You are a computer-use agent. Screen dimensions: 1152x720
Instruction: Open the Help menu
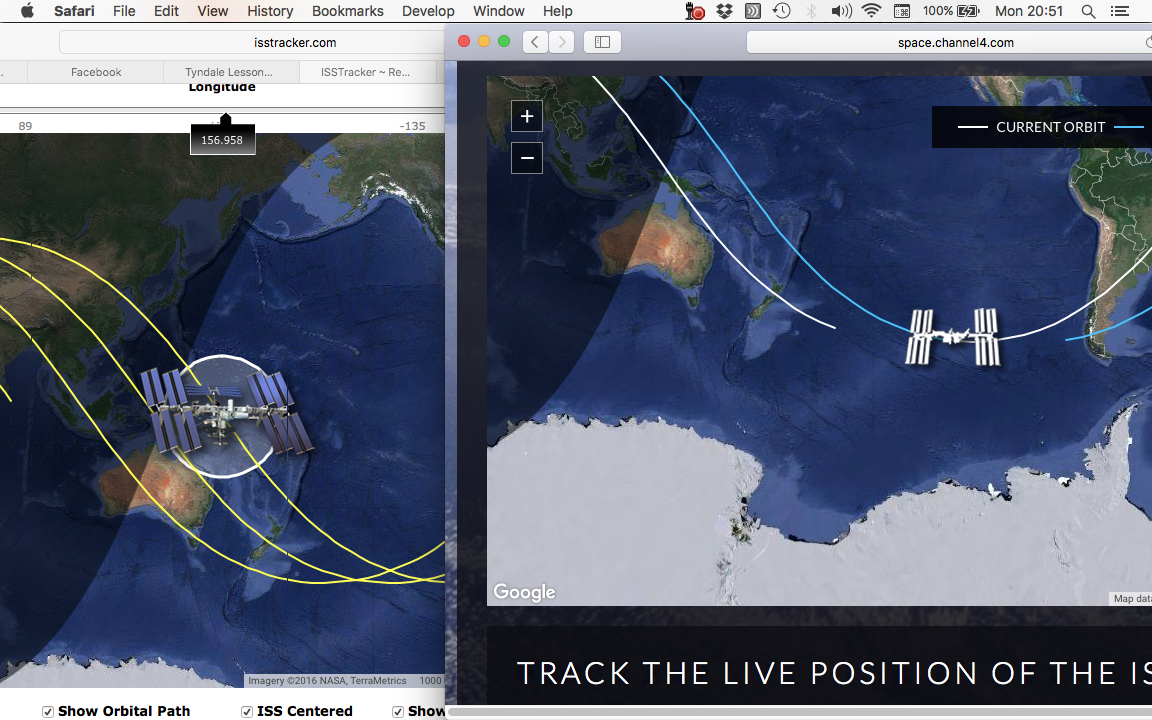tap(557, 11)
